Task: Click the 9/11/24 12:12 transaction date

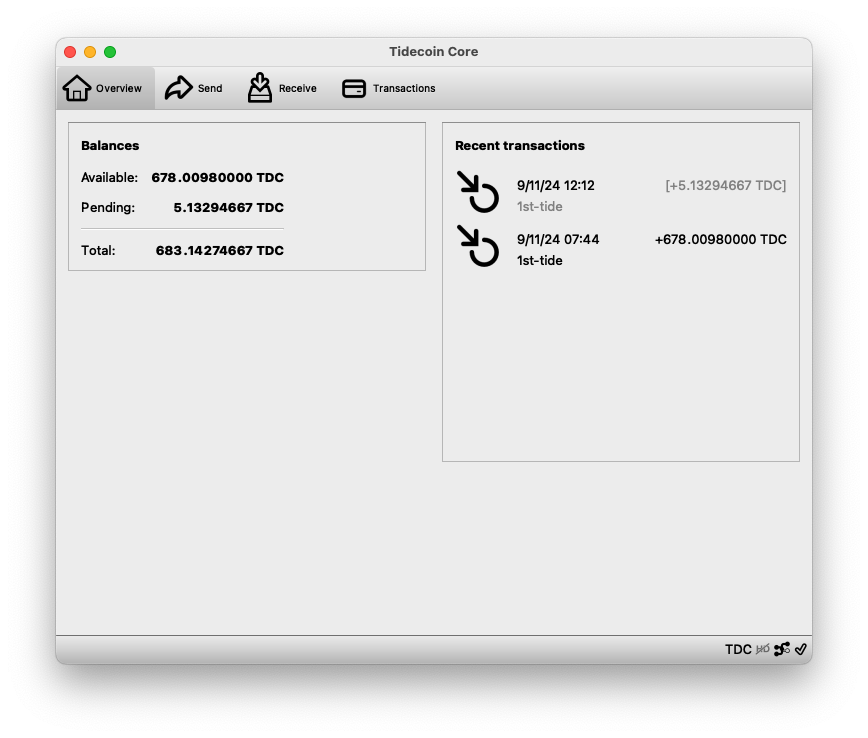Action: [555, 185]
